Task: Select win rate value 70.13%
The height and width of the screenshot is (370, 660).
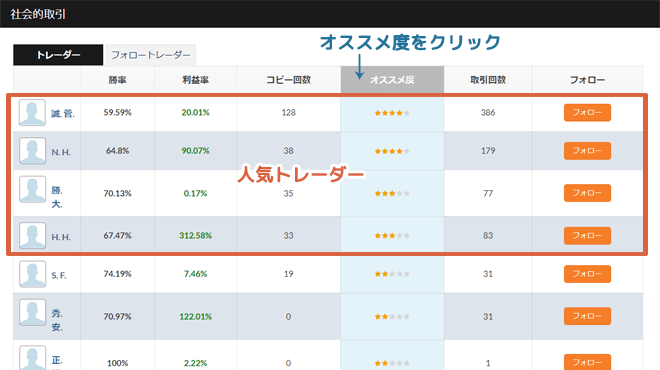Action: 117,193
